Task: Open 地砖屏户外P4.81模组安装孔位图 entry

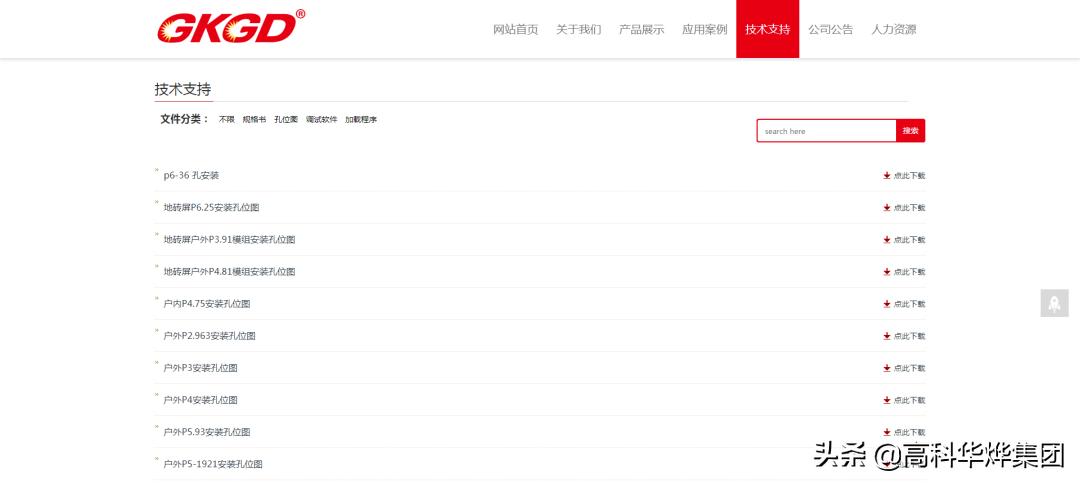Action: pos(229,272)
